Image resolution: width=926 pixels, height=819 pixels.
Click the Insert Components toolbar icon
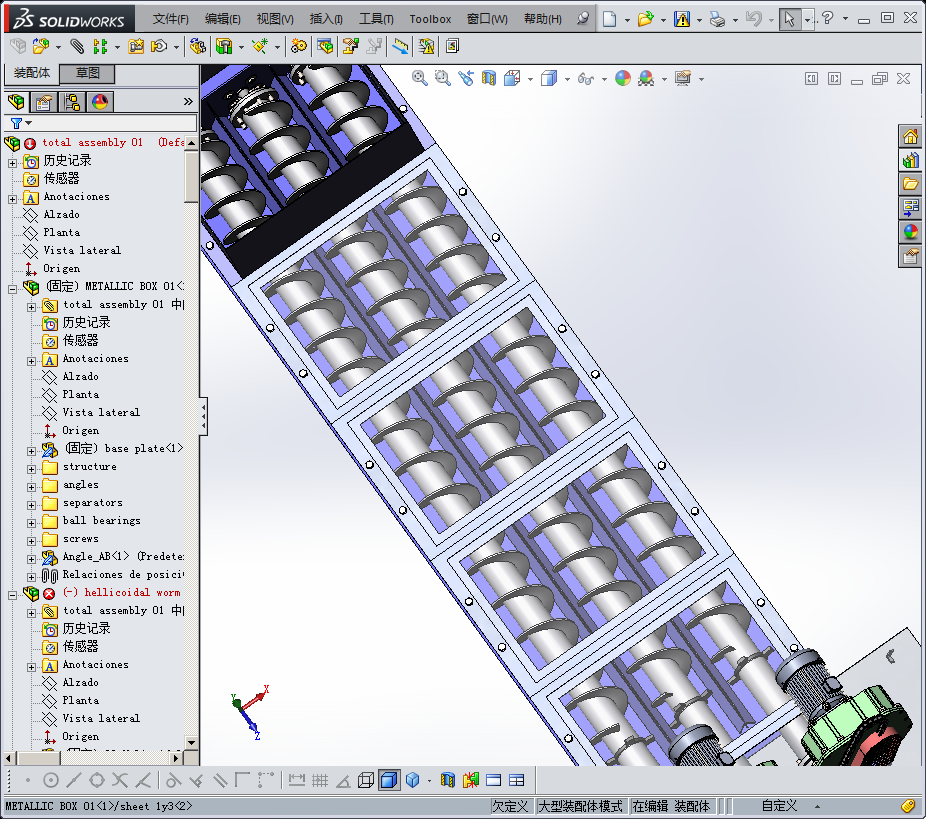pyautogui.click(x=41, y=46)
